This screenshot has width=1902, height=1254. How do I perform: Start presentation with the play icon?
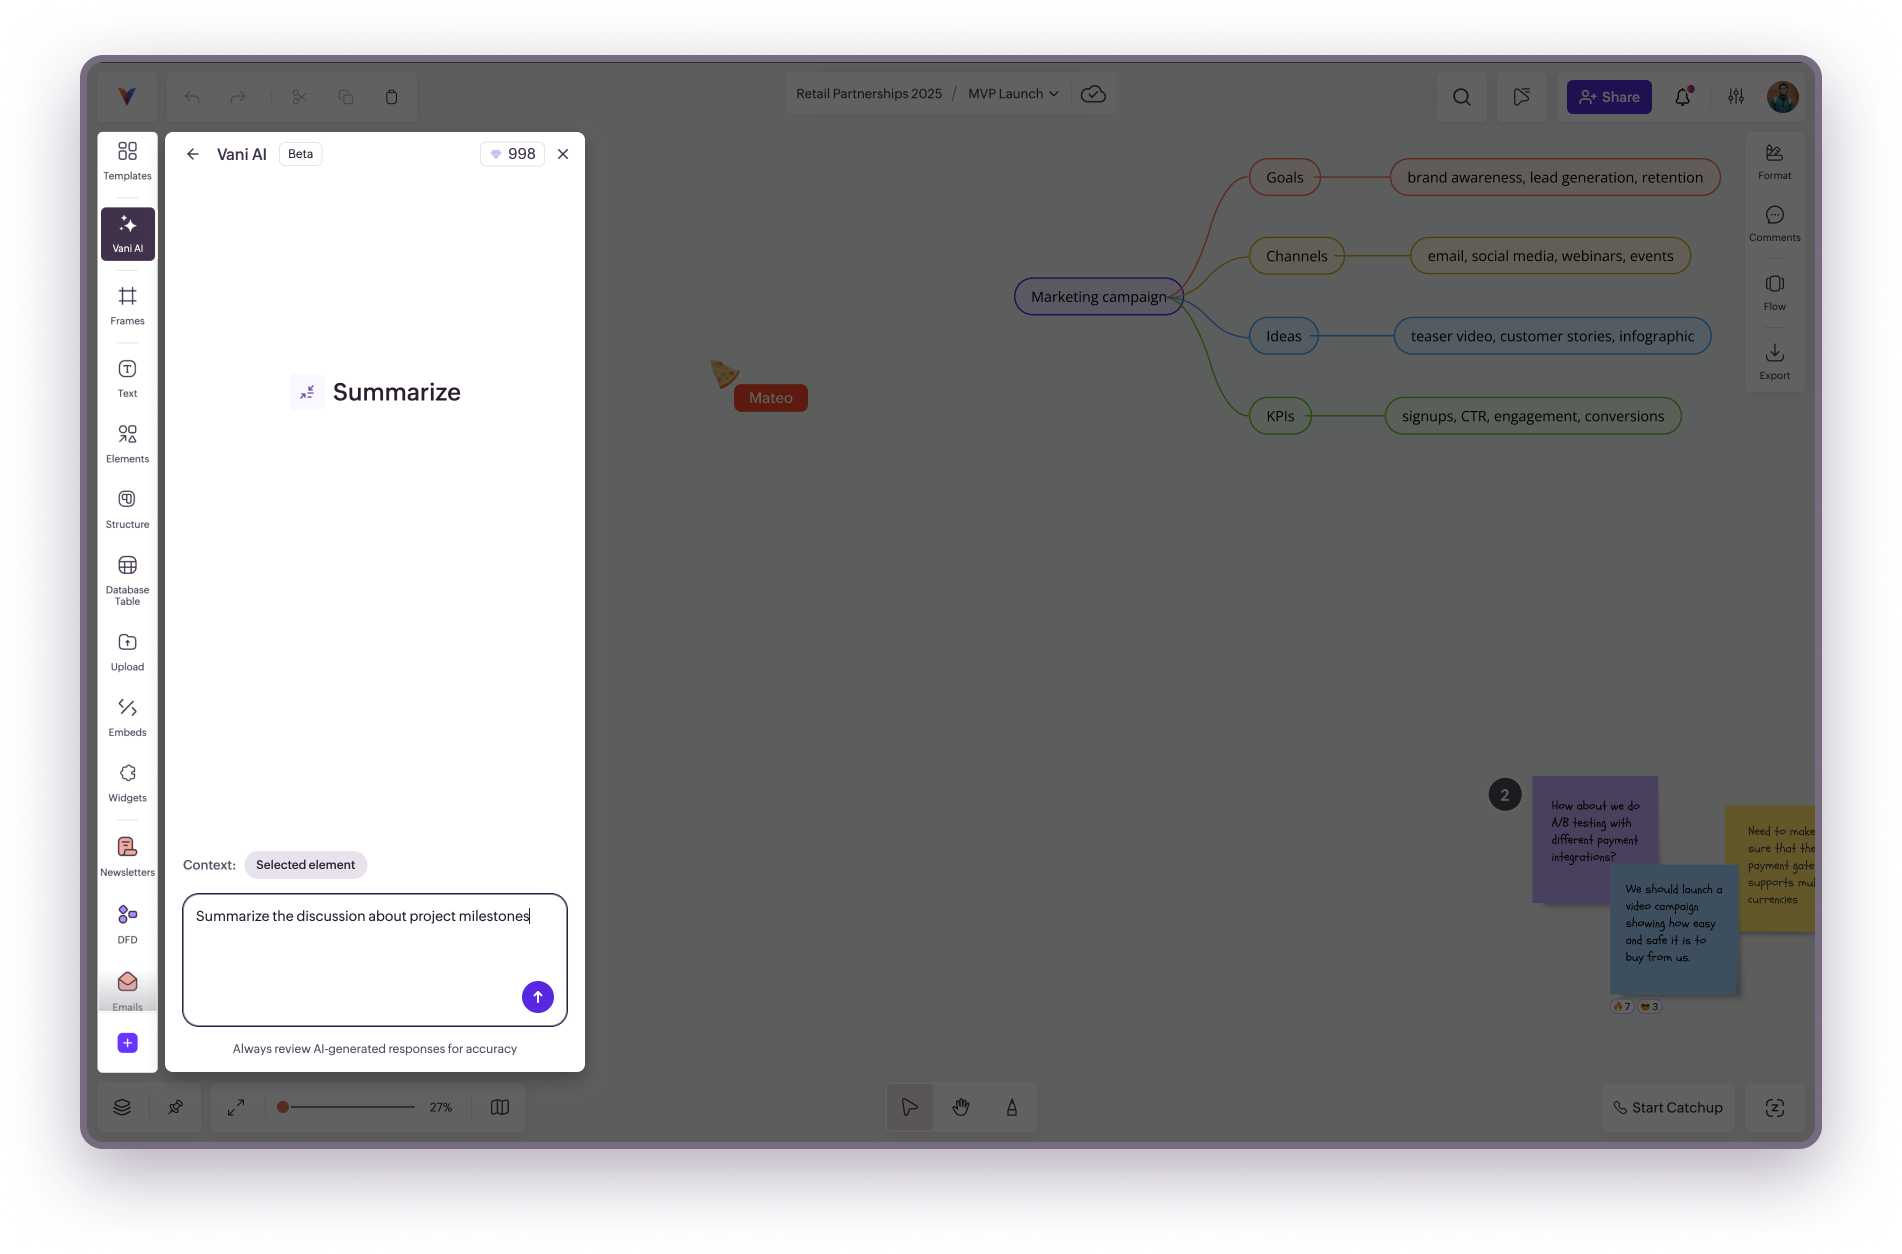[1522, 97]
